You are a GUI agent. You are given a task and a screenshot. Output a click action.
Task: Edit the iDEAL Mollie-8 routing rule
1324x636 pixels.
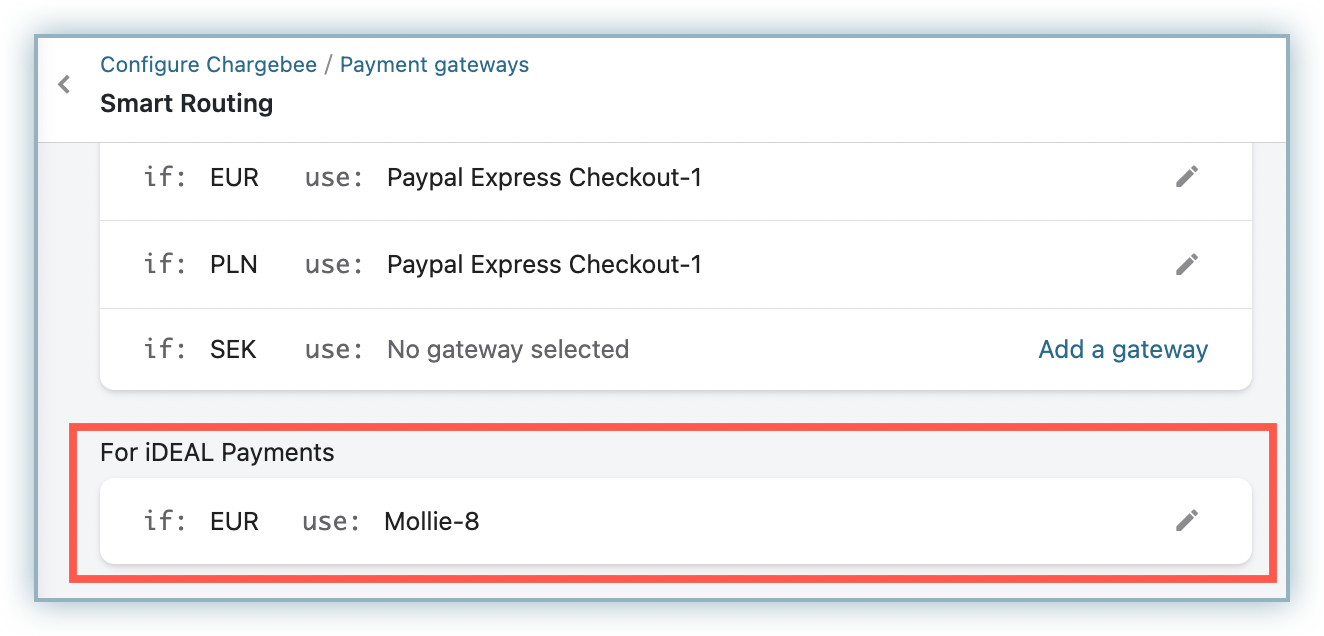[x=1186, y=520]
